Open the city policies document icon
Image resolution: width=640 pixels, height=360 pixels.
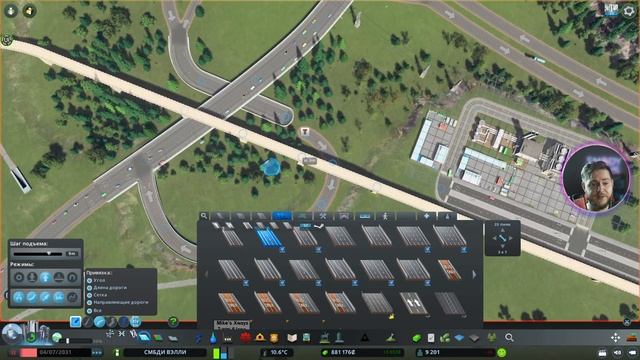pyautogui.click(x=431, y=338)
